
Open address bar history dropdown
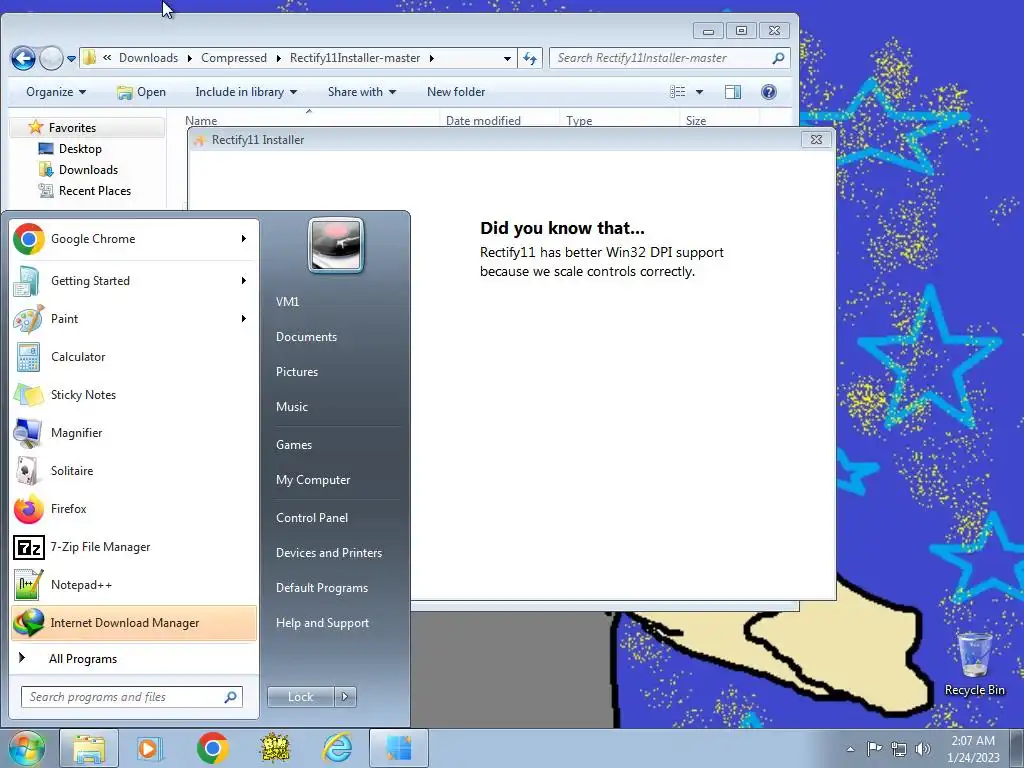click(507, 58)
